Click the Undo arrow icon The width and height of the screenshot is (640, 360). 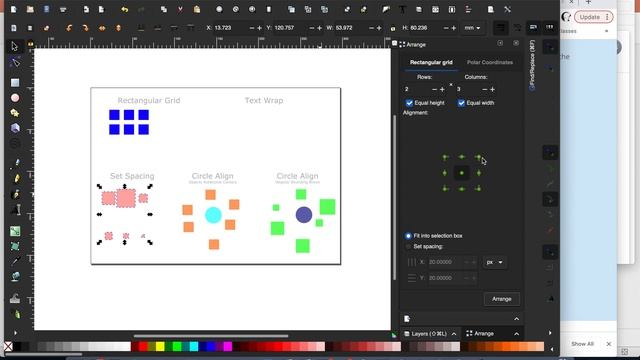(x=124, y=9)
